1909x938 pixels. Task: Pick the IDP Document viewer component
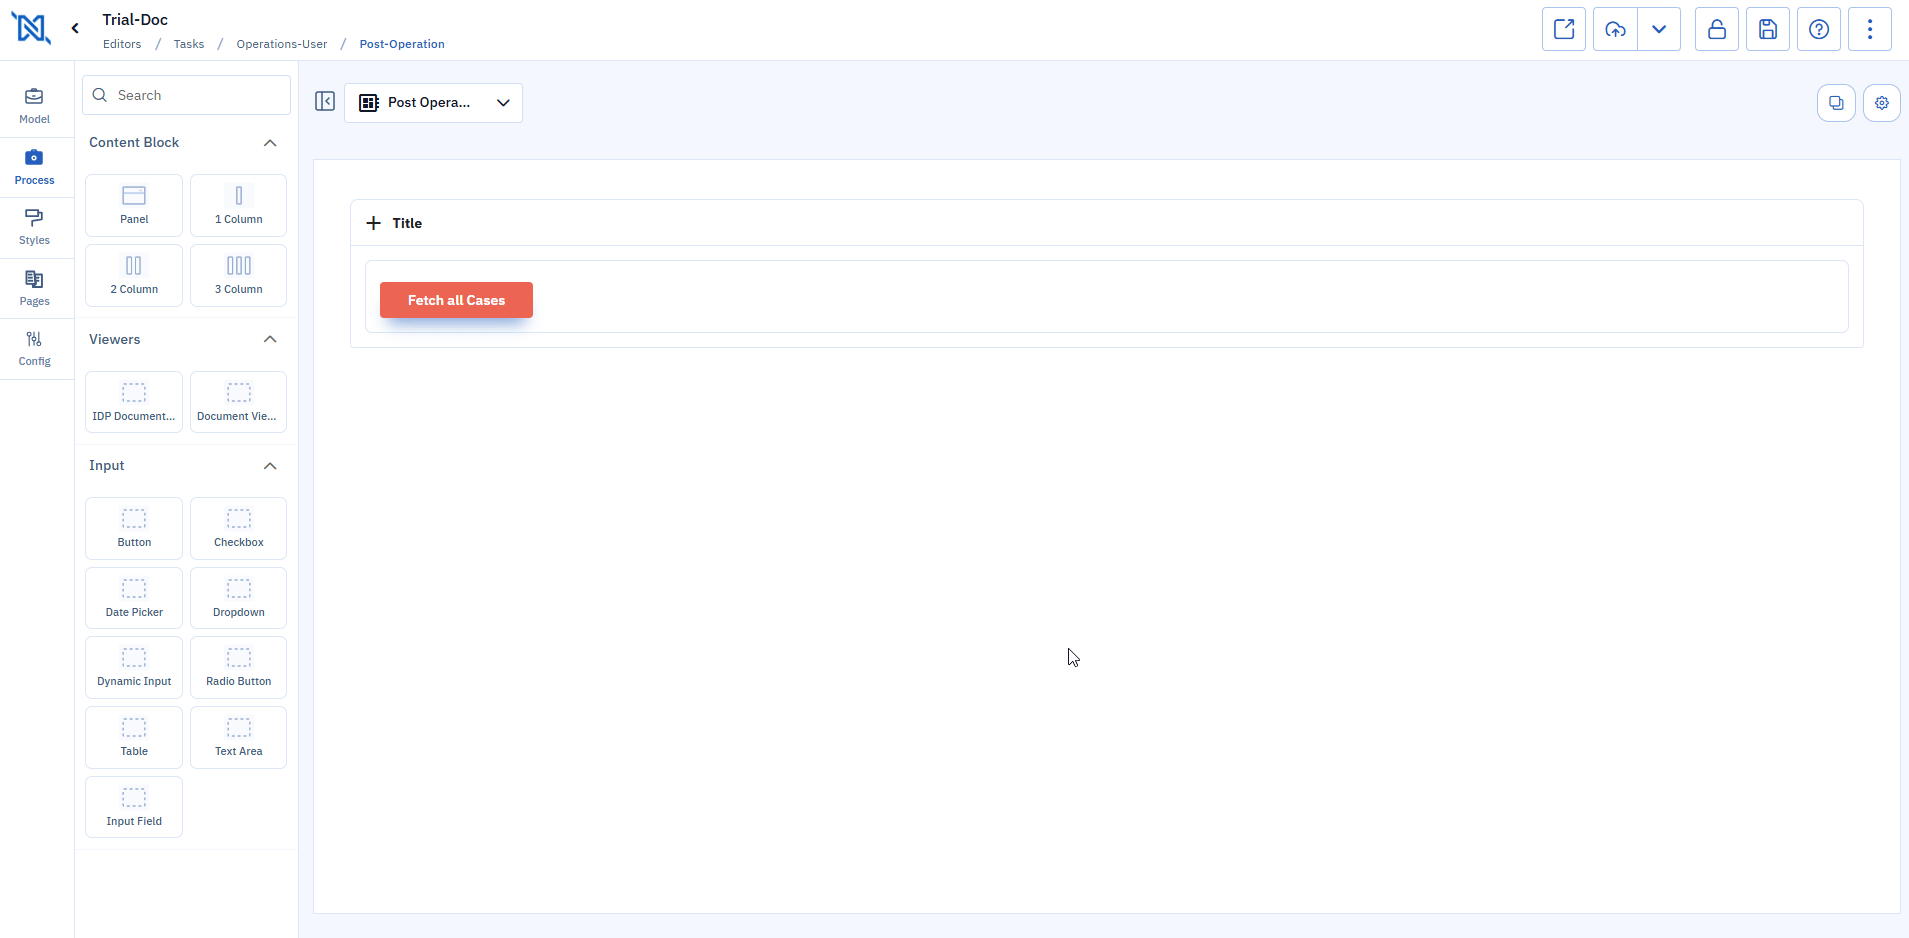click(x=134, y=402)
